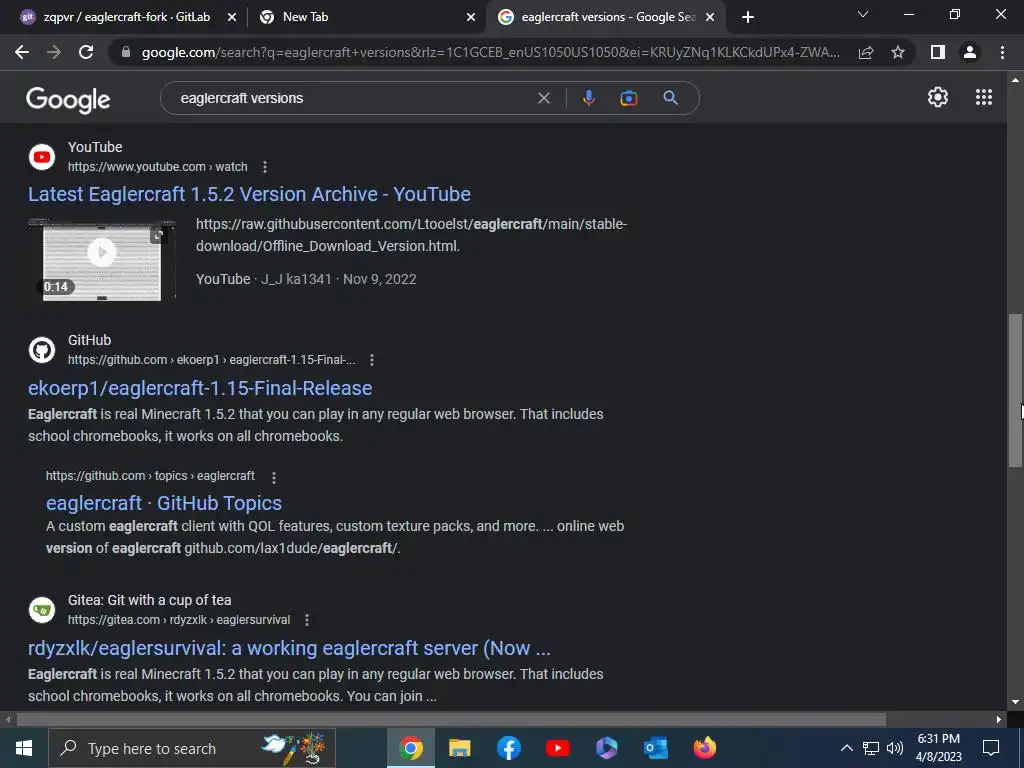Click the forward navigation arrow
This screenshot has width=1024, height=768.
[54, 52]
